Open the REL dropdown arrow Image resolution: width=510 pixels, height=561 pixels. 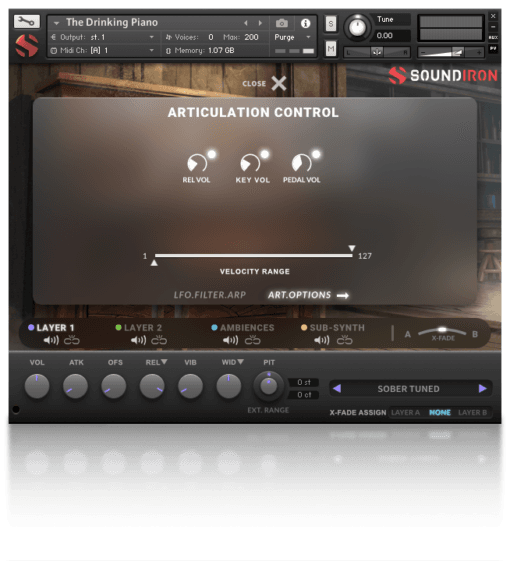coord(164,362)
